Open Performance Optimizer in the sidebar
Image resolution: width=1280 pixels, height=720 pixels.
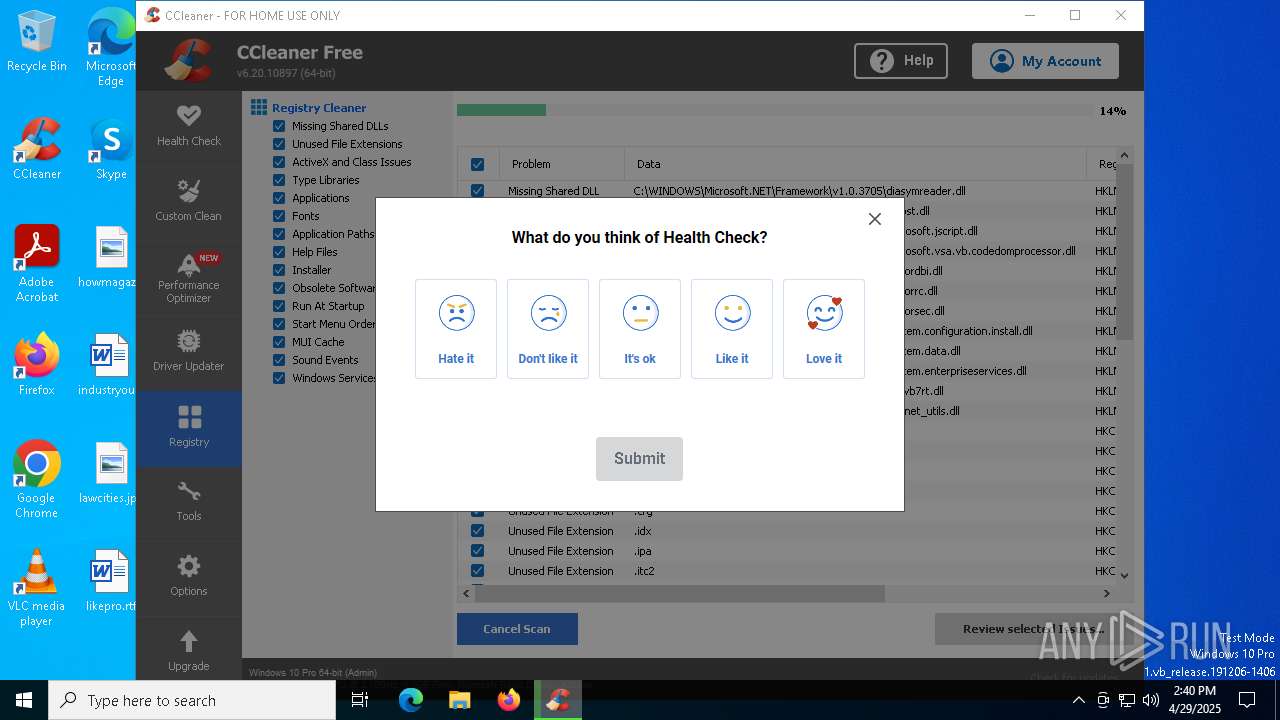189,278
